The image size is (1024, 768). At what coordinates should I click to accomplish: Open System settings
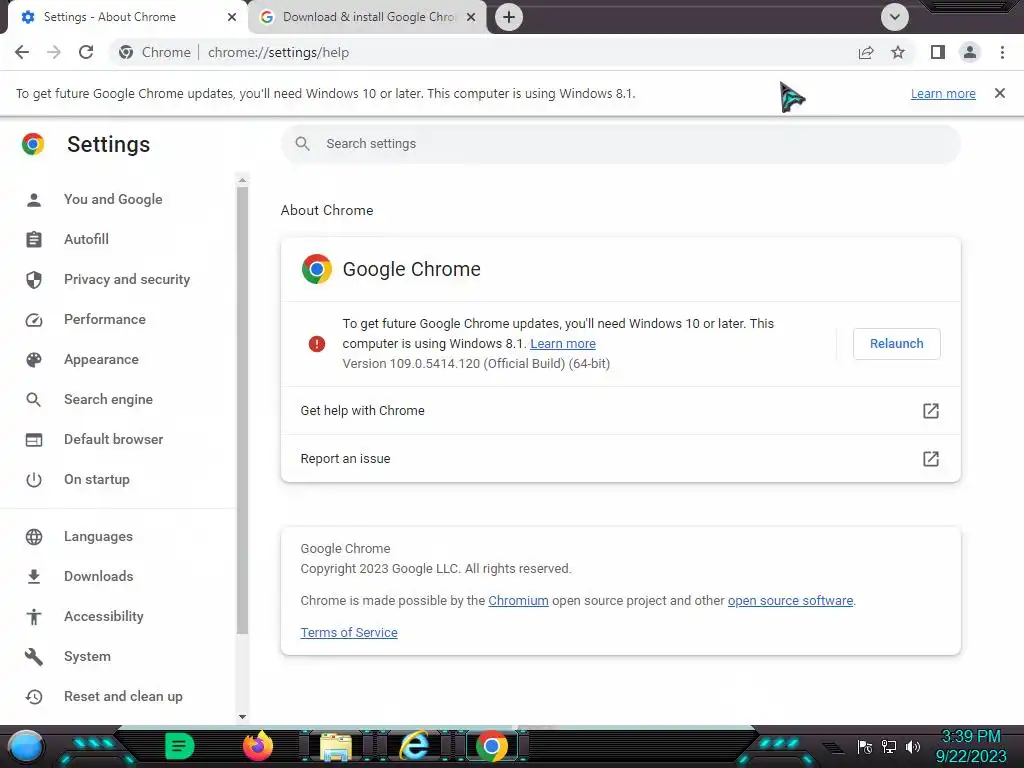pyautogui.click(x=87, y=656)
